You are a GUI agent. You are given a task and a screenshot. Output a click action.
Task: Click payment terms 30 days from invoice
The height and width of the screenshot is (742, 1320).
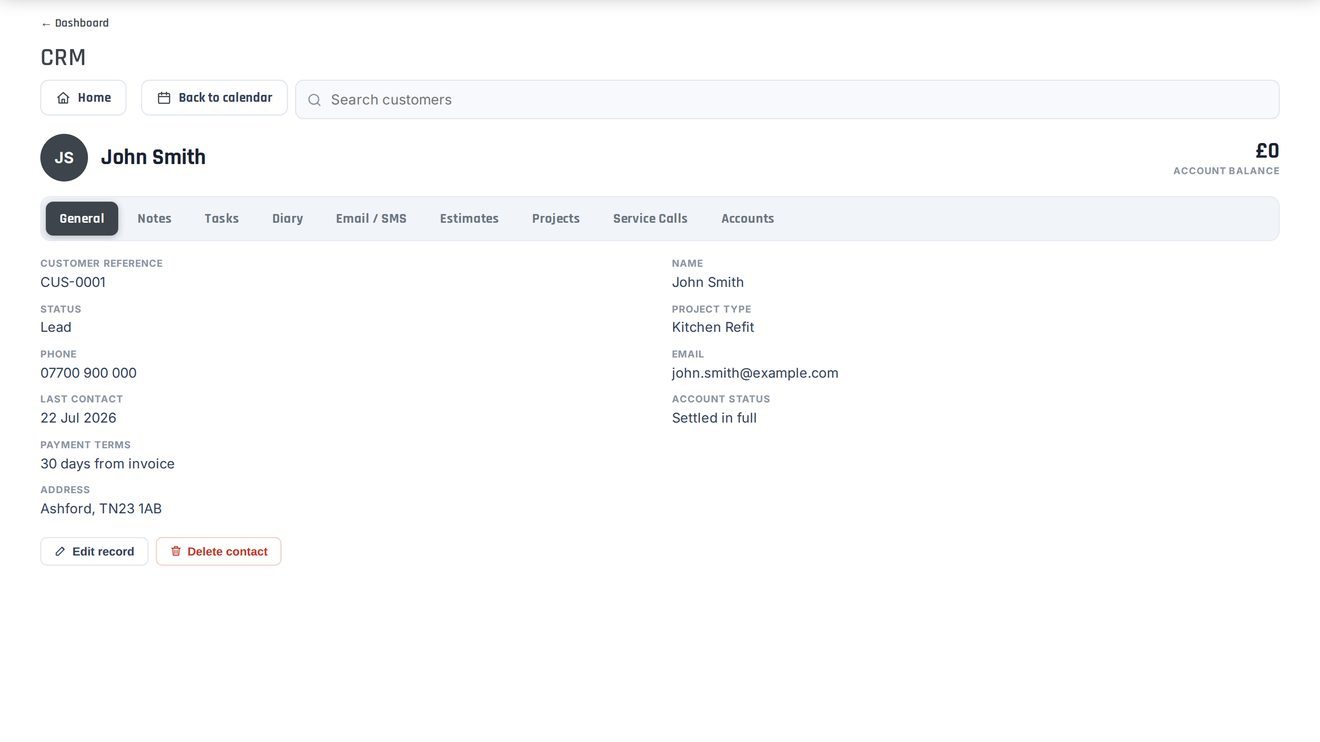tap(107, 464)
